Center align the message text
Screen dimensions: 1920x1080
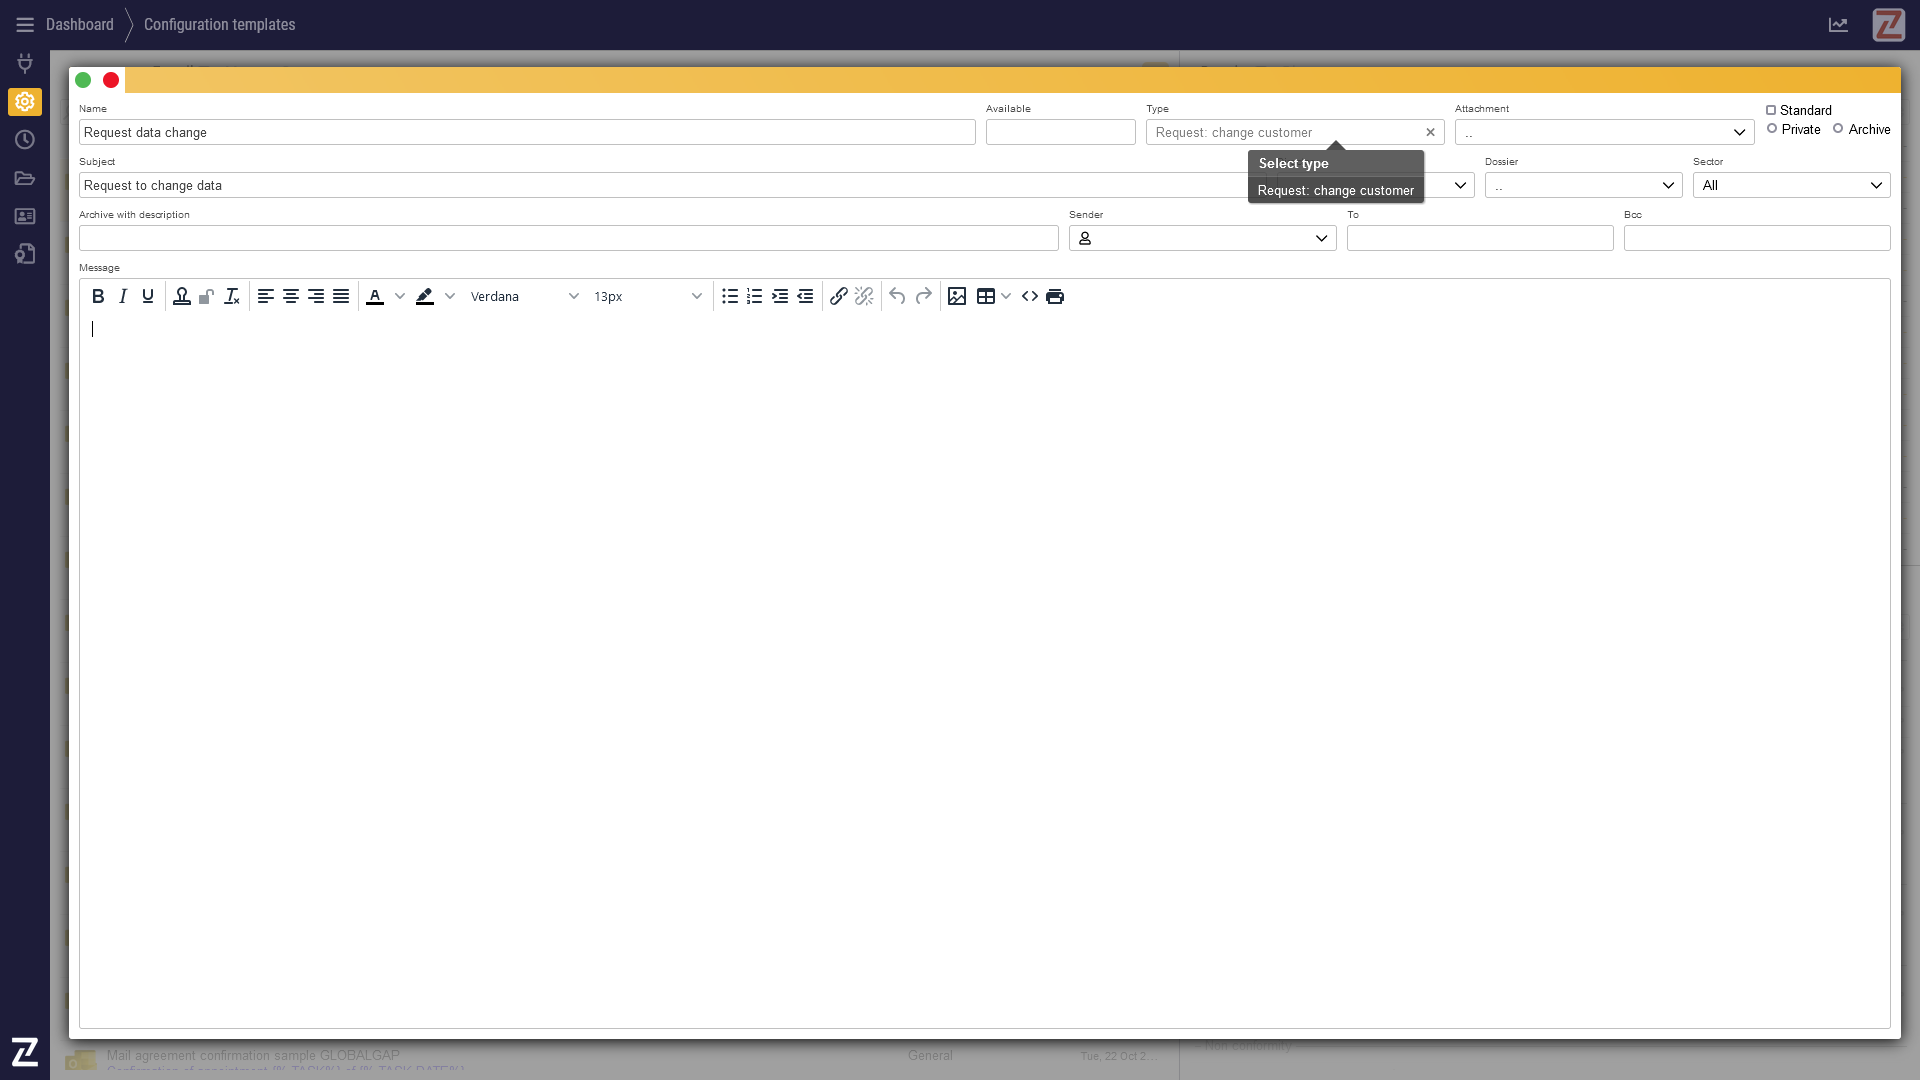[291, 296]
